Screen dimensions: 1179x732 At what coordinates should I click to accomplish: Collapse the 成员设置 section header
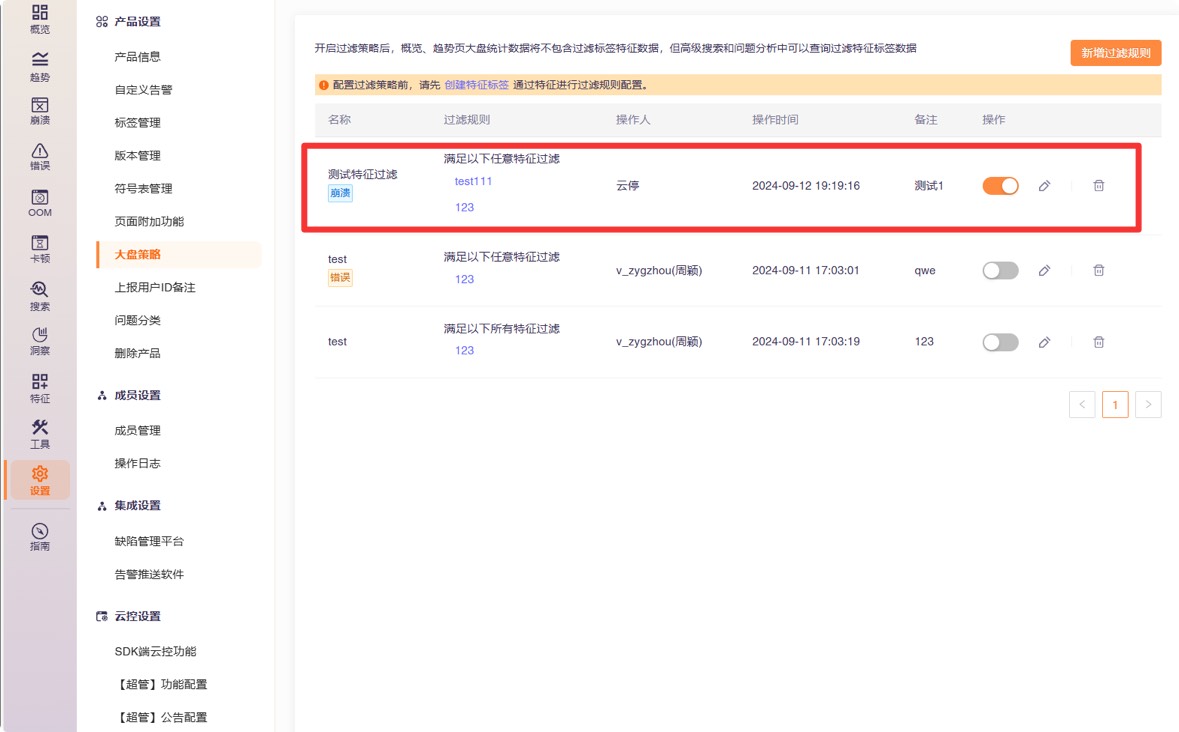137,396
